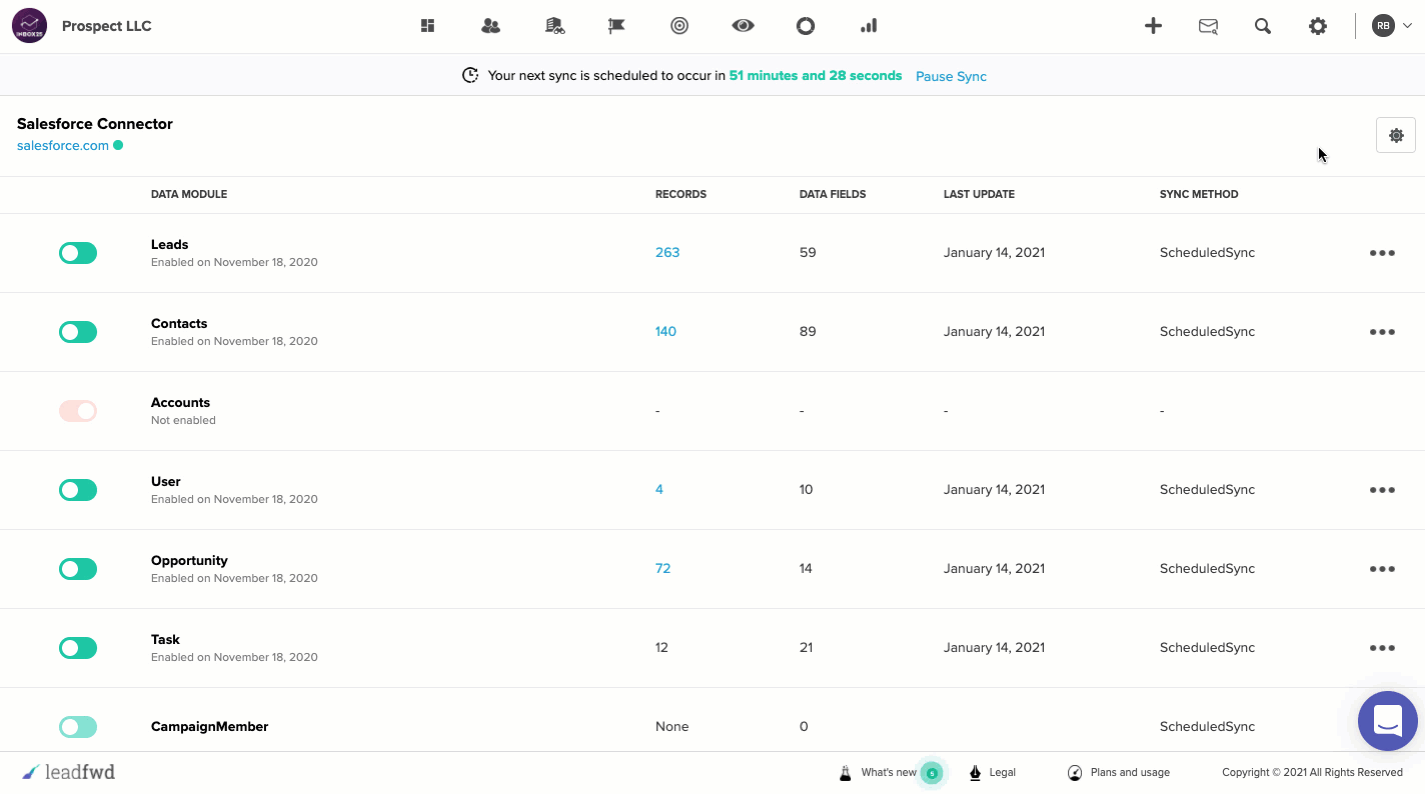Click the SYNC METHOD column header
This screenshot has height=794, width=1425.
[x=1199, y=194]
